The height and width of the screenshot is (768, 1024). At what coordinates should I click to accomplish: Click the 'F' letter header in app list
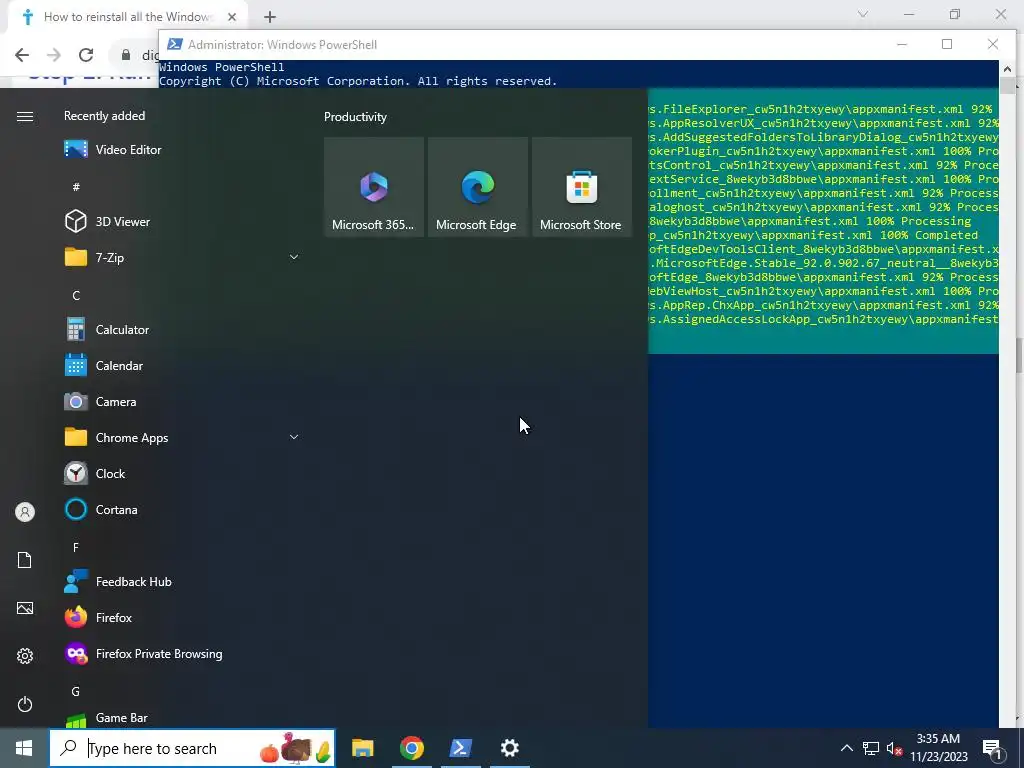pos(76,548)
